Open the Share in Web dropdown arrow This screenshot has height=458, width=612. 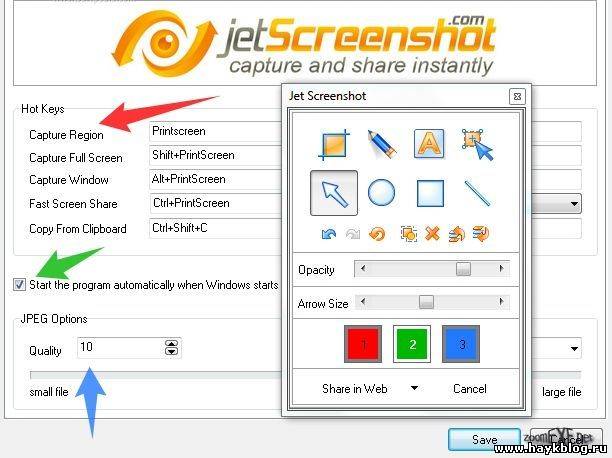(415, 388)
